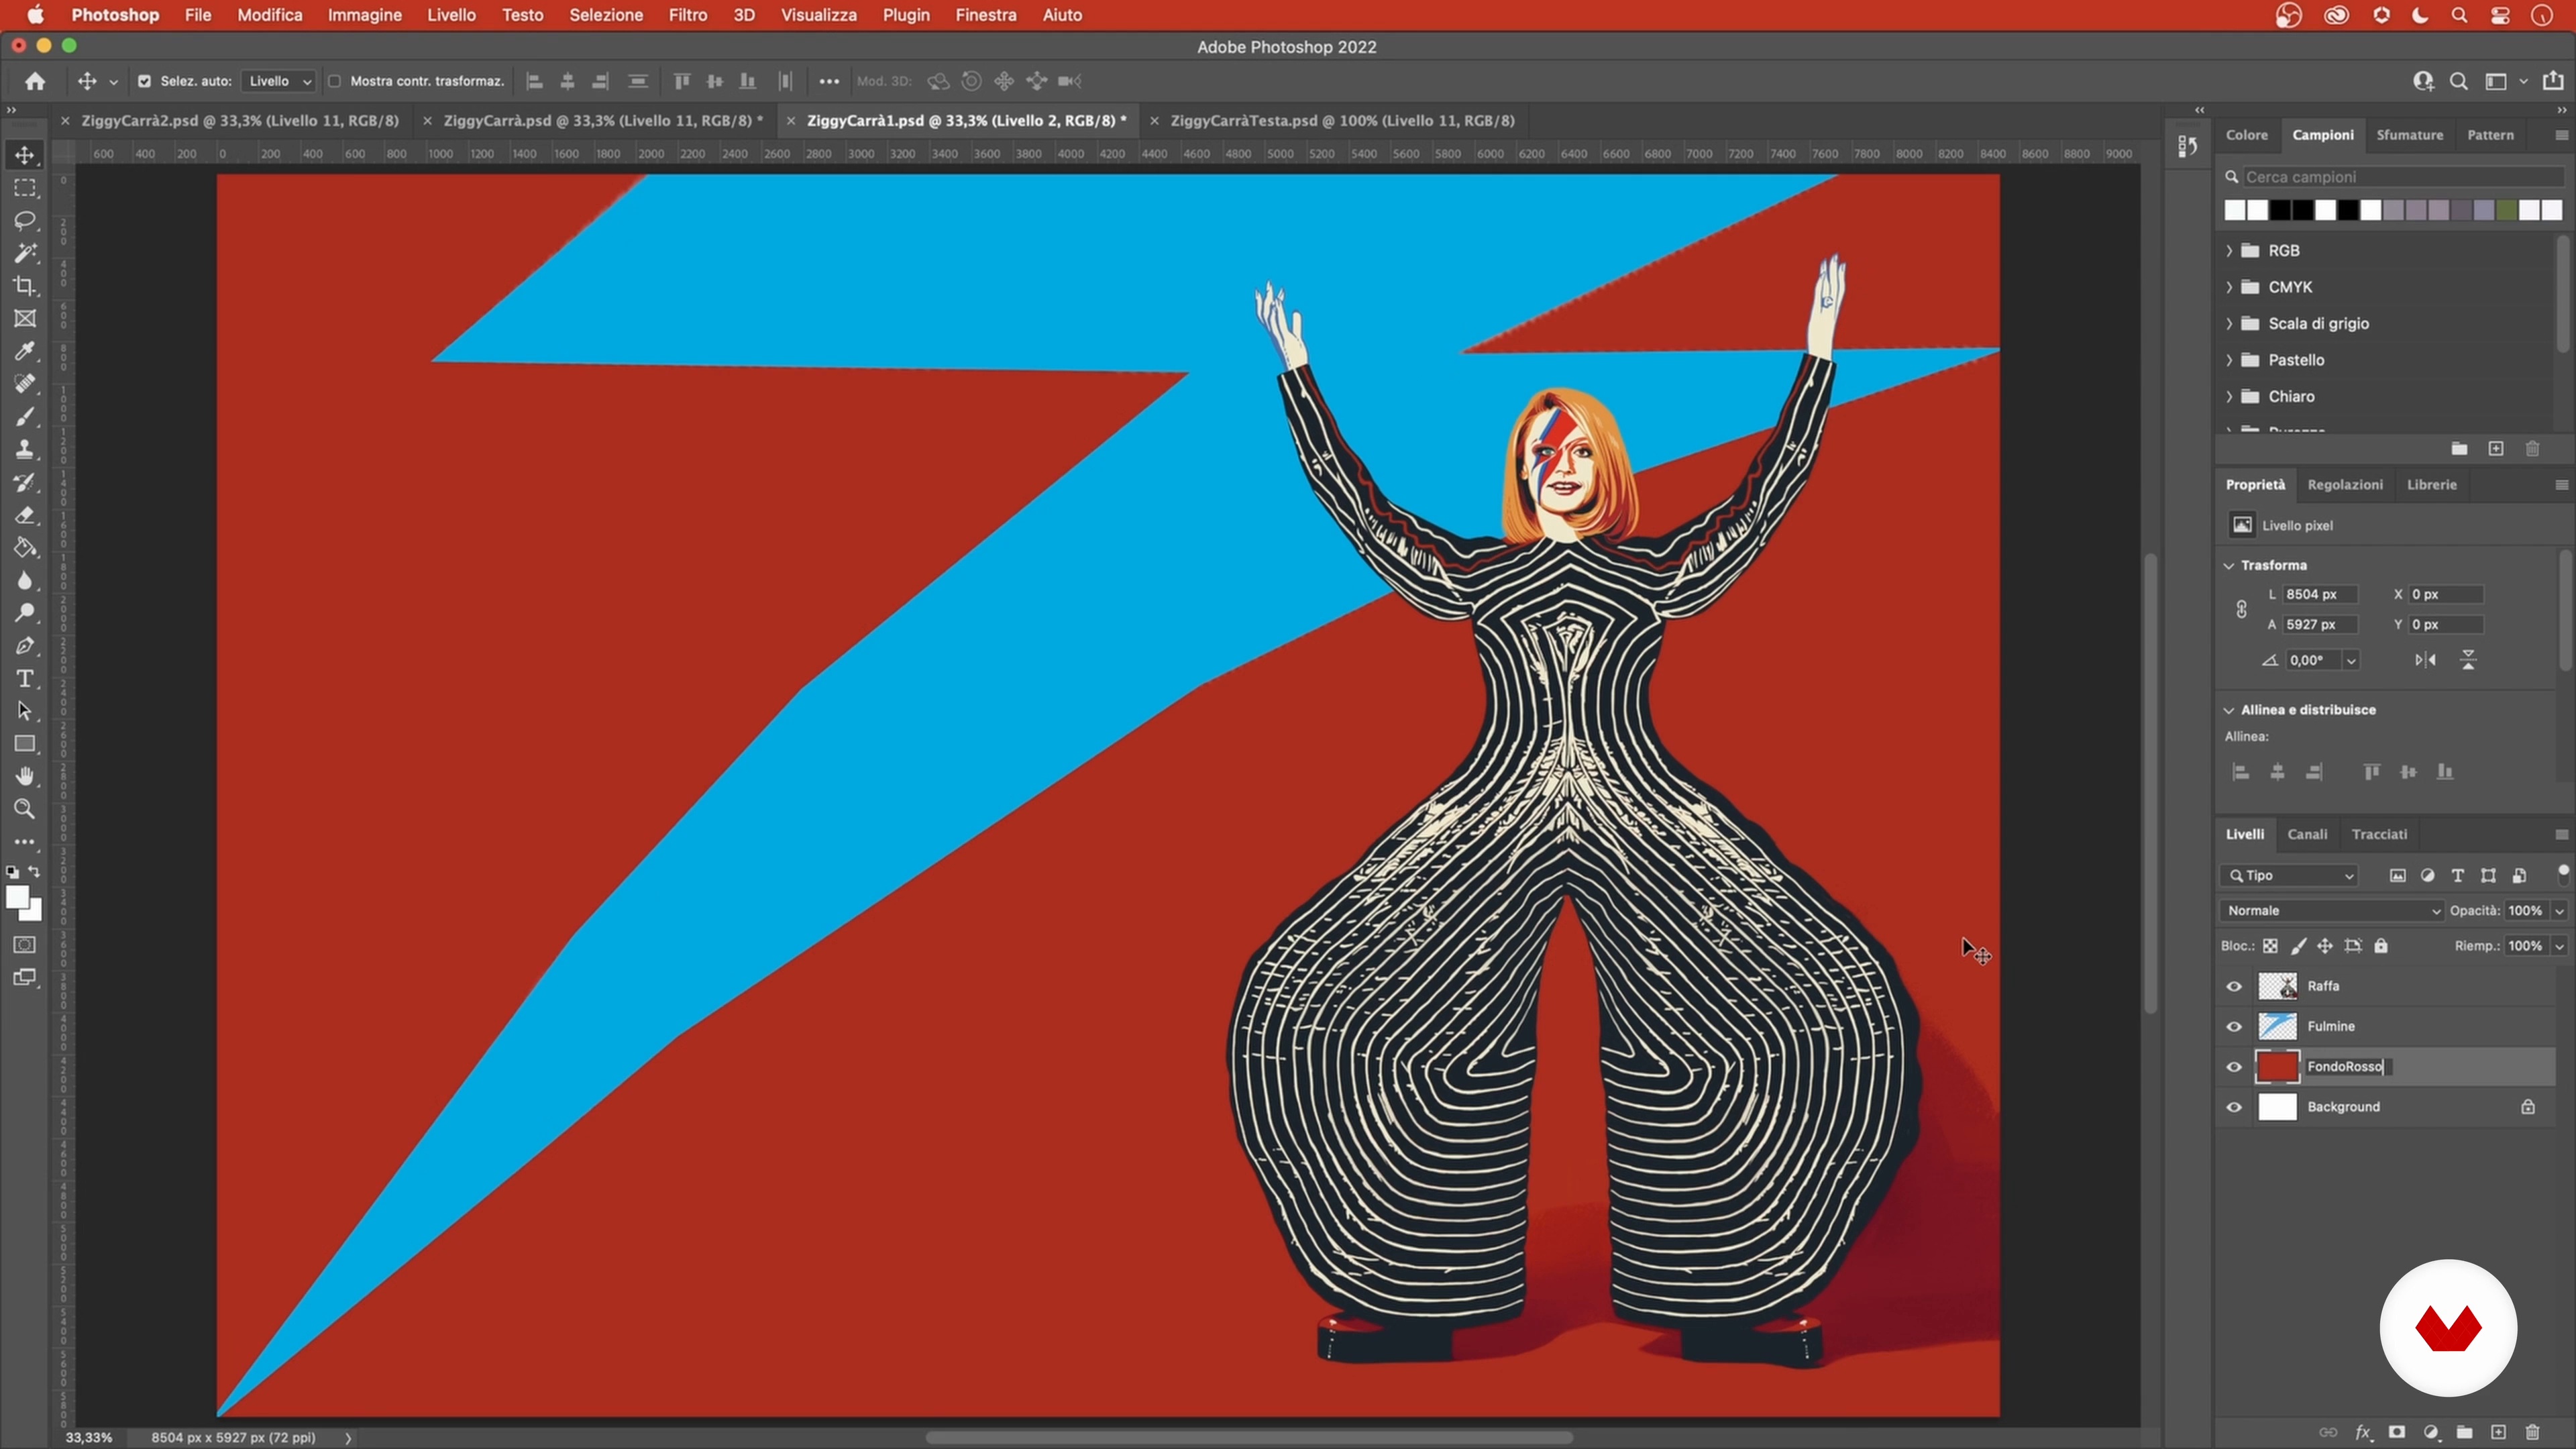Viewport: 2576px width, 1449px height.
Task: Collapse Allinea e distribuisce section
Action: tap(2229, 710)
